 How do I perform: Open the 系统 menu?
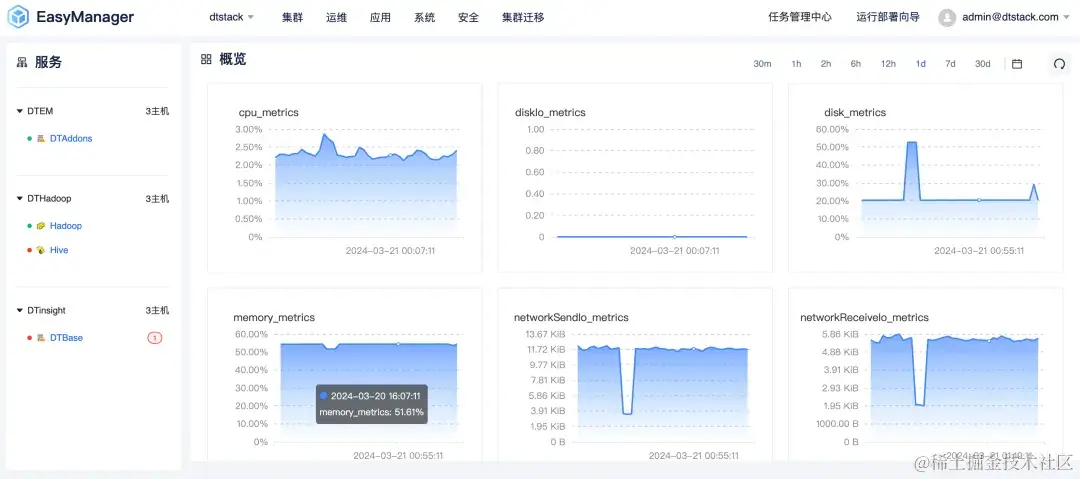point(424,17)
